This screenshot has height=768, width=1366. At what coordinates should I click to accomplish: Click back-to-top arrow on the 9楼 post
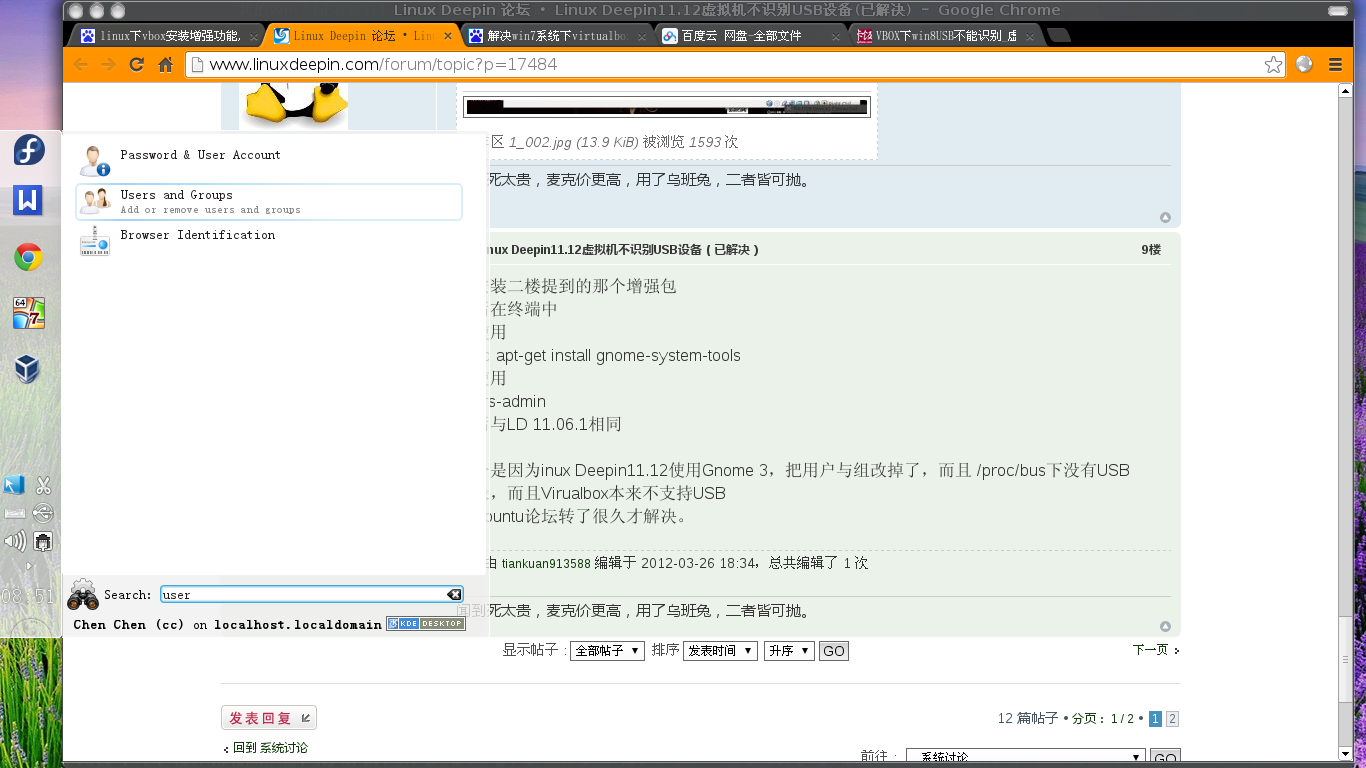click(x=1165, y=627)
